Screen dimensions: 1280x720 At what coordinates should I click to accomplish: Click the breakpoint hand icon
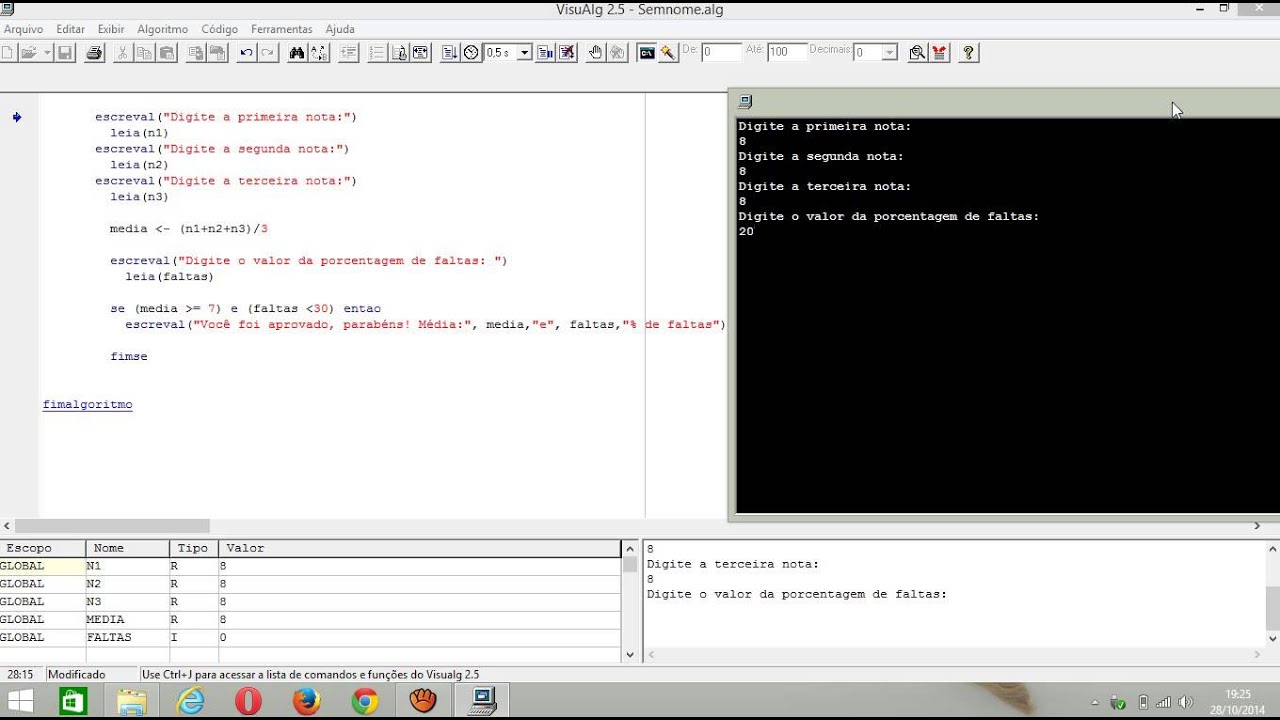click(x=596, y=52)
